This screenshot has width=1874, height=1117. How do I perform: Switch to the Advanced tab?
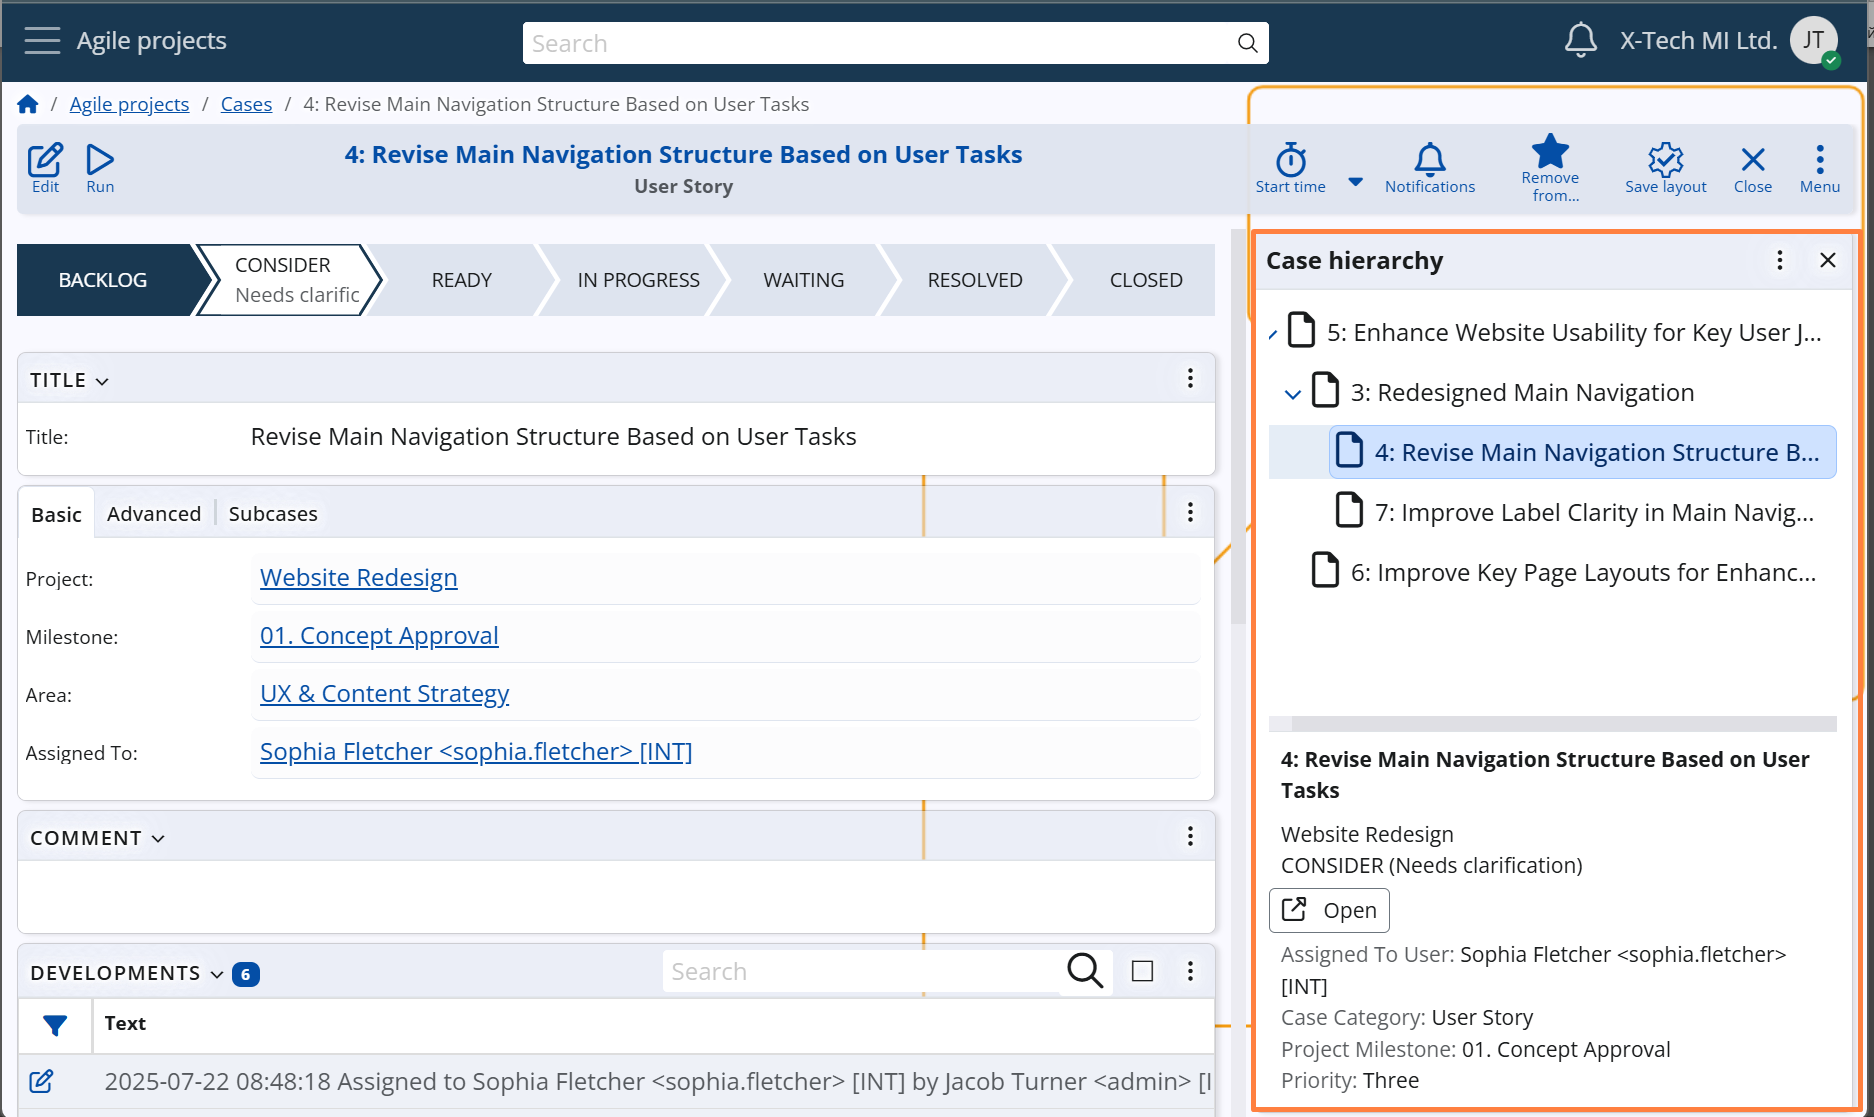154,514
